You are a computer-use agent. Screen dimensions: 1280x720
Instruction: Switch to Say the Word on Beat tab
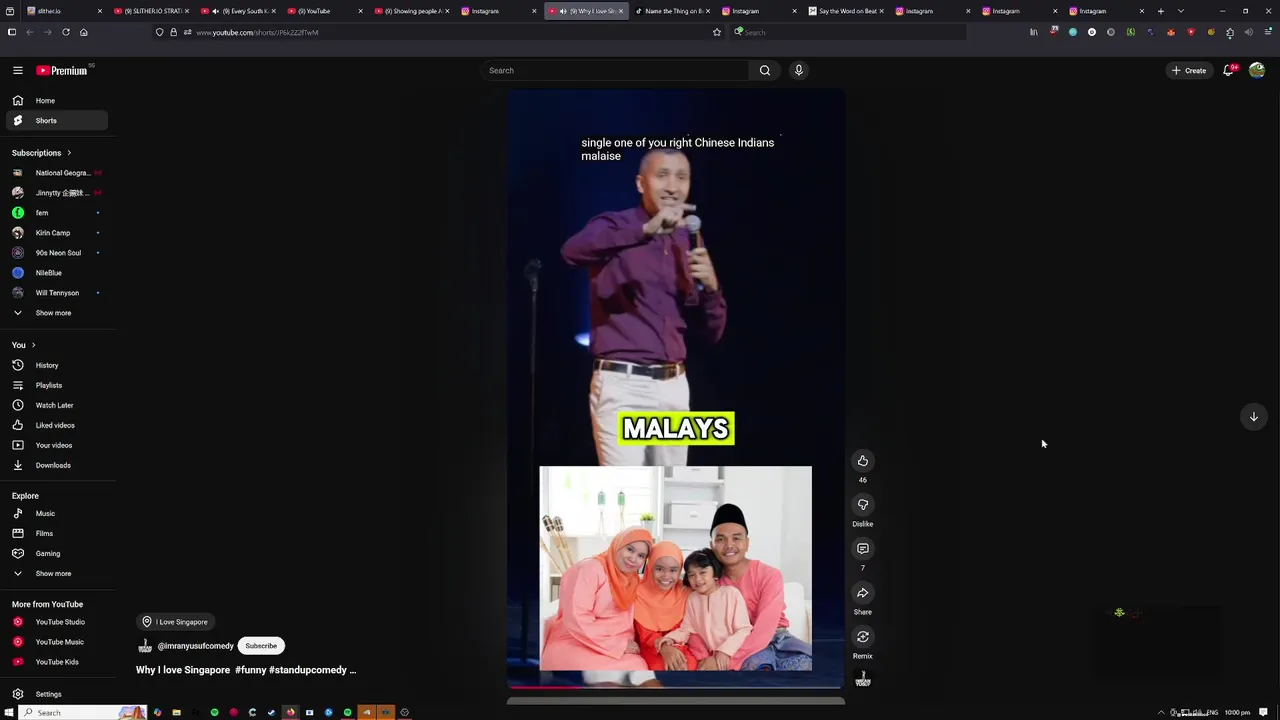tap(846, 11)
